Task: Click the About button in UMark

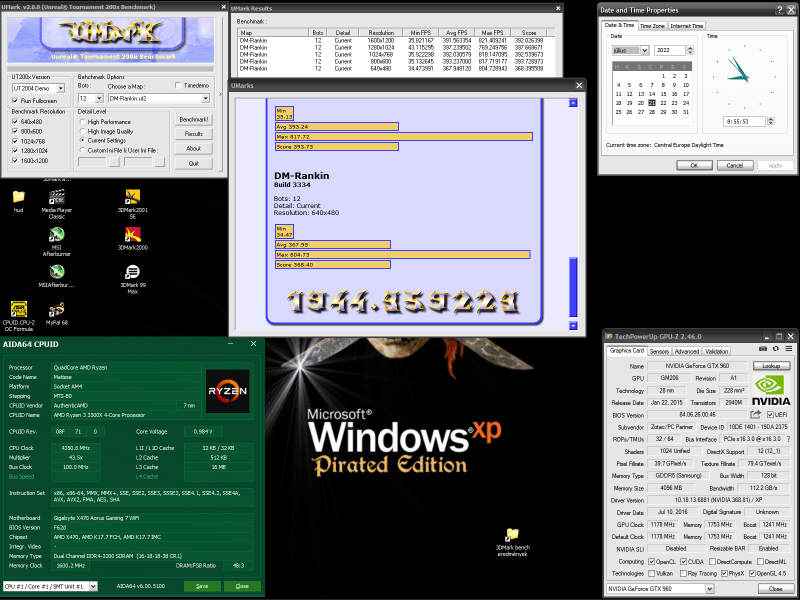Action: coord(193,148)
